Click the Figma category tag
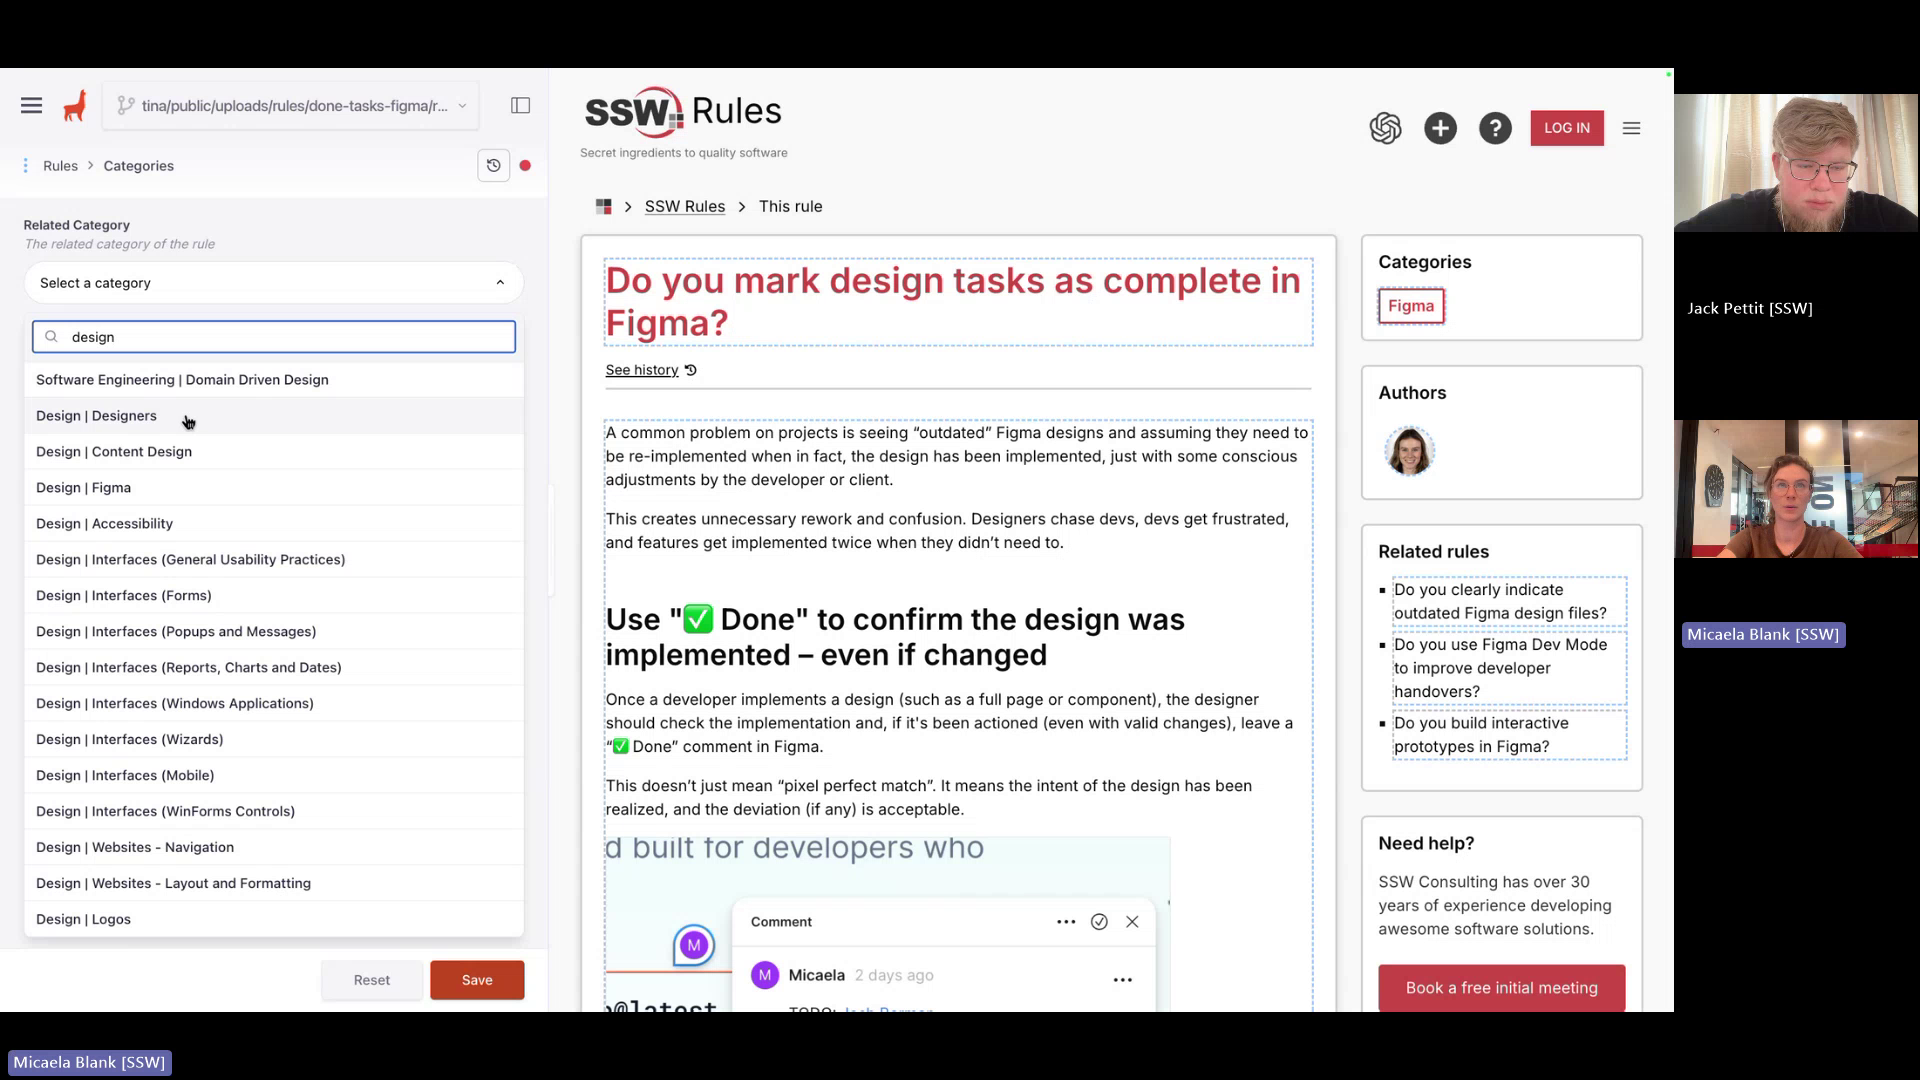The image size is (1920, 1080). 1411,306
